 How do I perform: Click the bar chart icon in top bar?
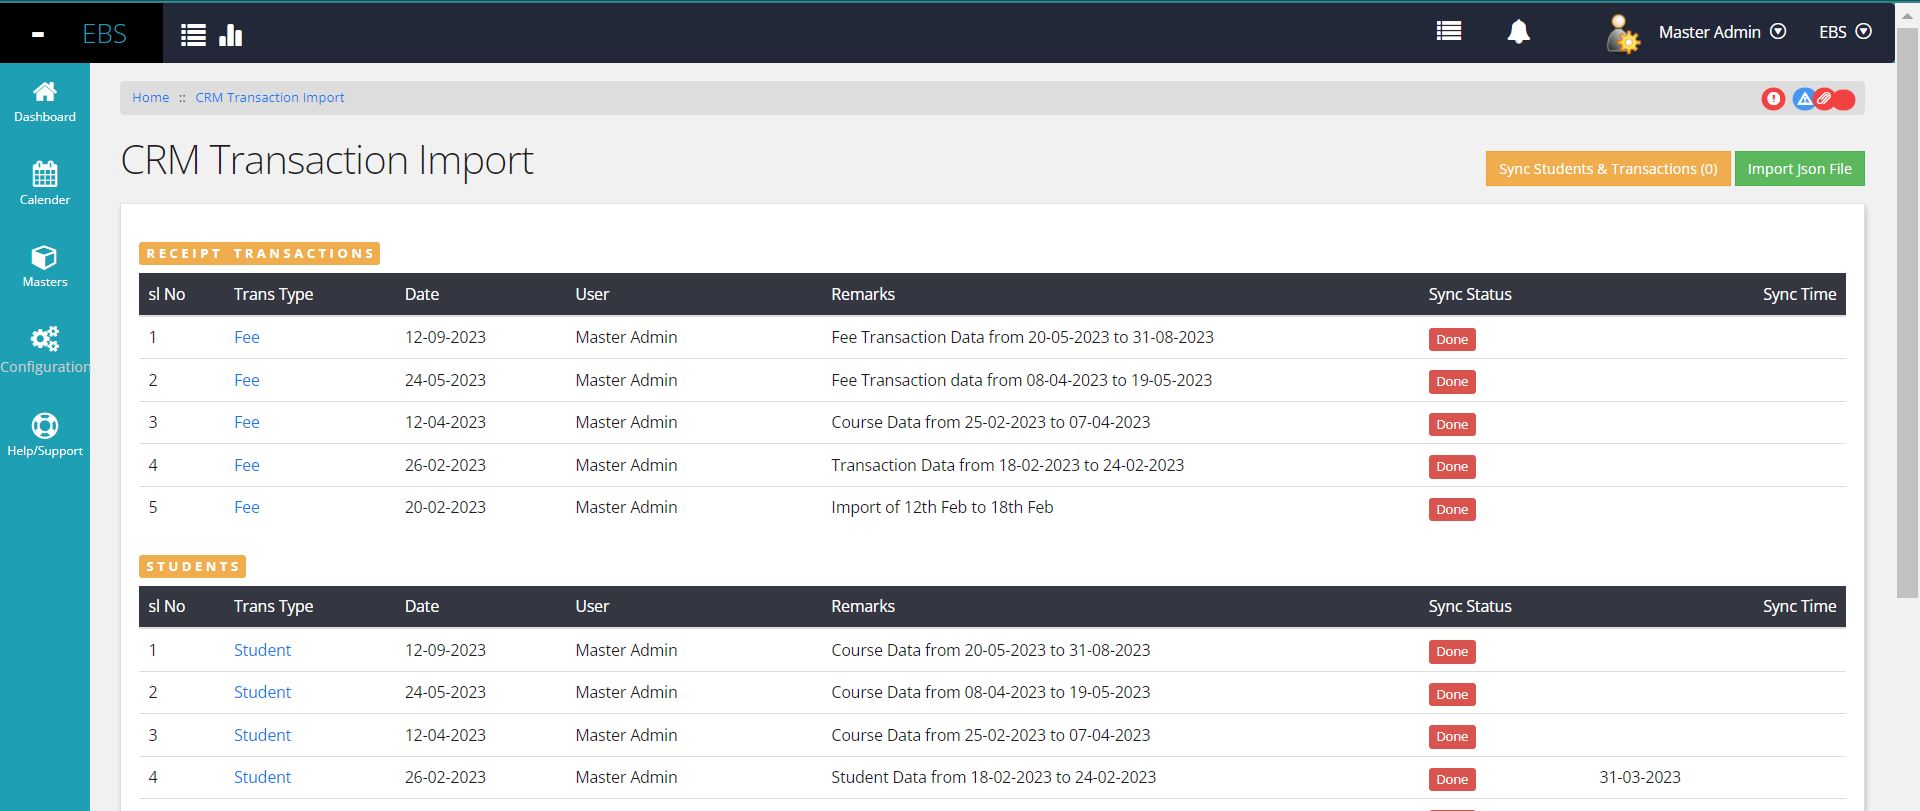231,35
